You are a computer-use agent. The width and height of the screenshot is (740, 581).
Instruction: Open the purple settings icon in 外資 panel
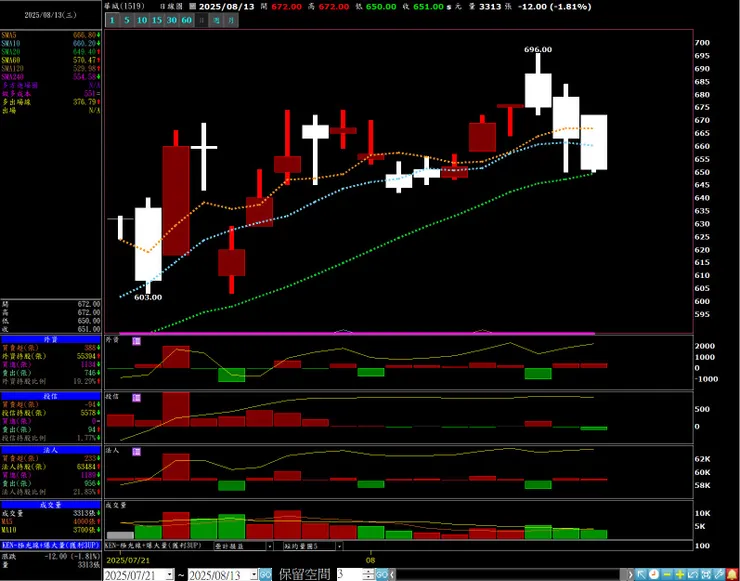tap(136, 341)
